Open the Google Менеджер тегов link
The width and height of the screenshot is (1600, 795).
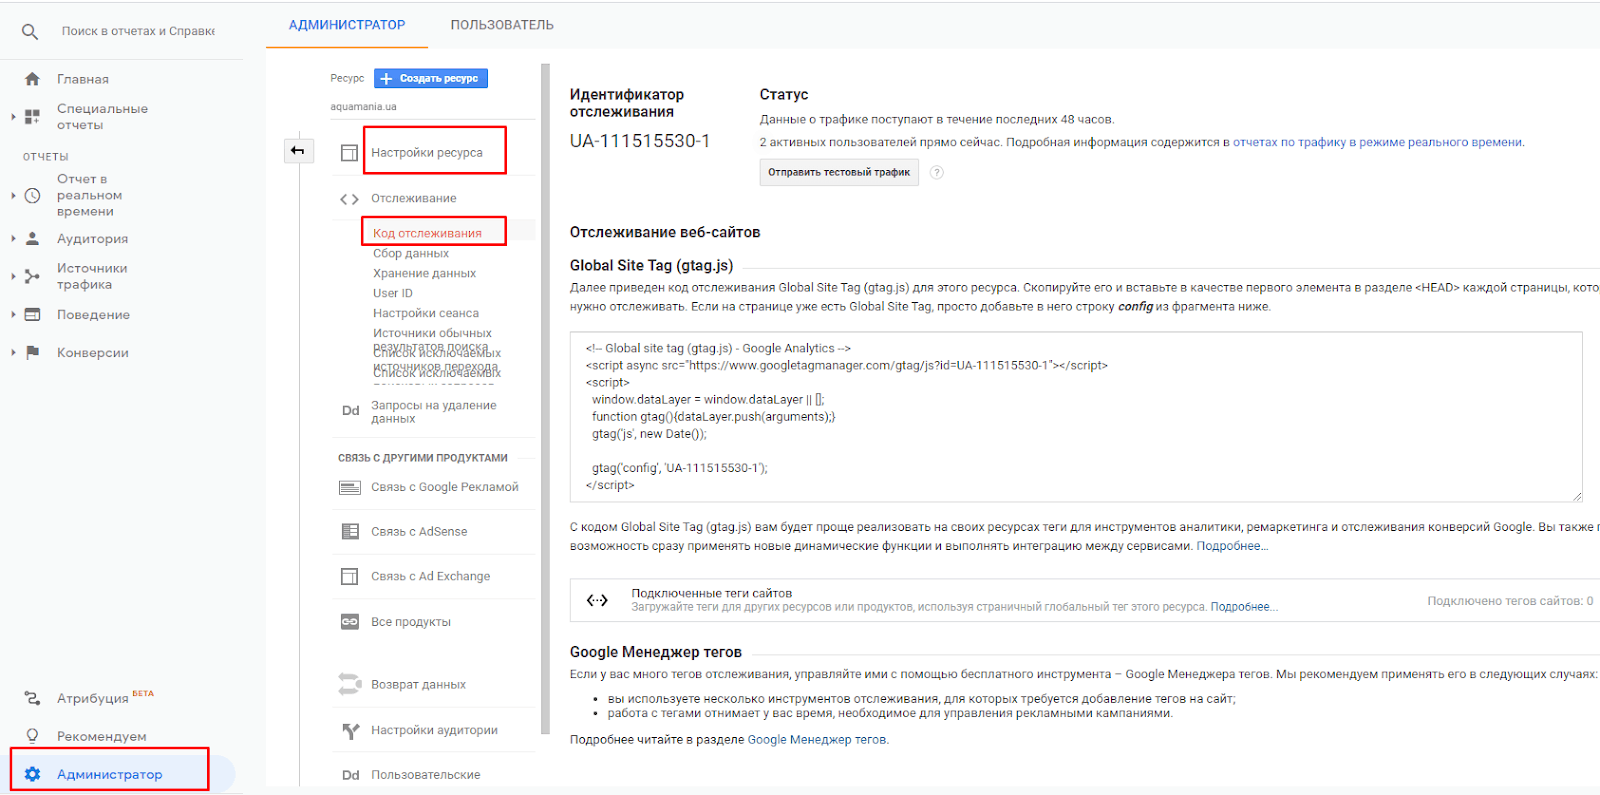click(817, 740)
